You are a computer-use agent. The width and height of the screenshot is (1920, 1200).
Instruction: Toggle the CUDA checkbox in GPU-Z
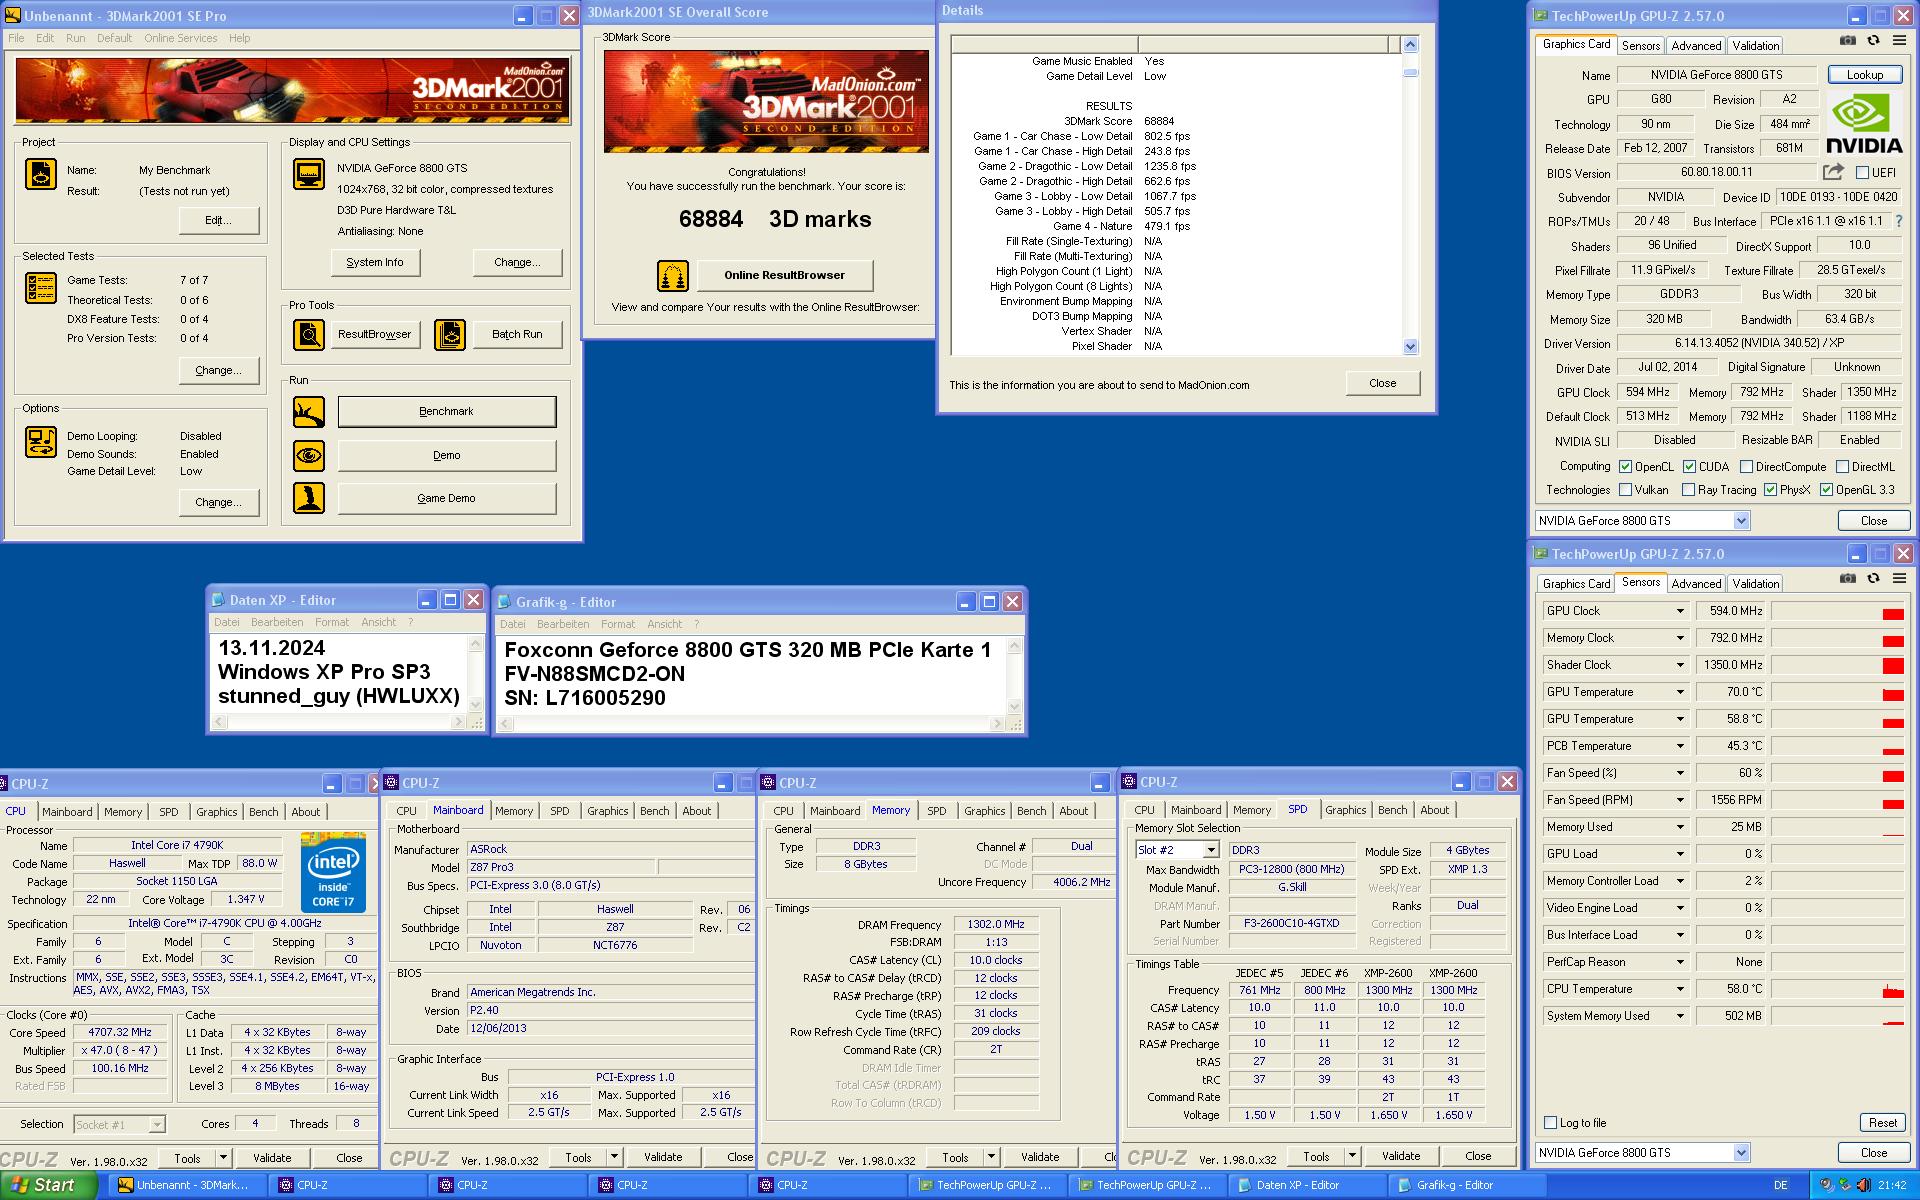click(1689, 466)
